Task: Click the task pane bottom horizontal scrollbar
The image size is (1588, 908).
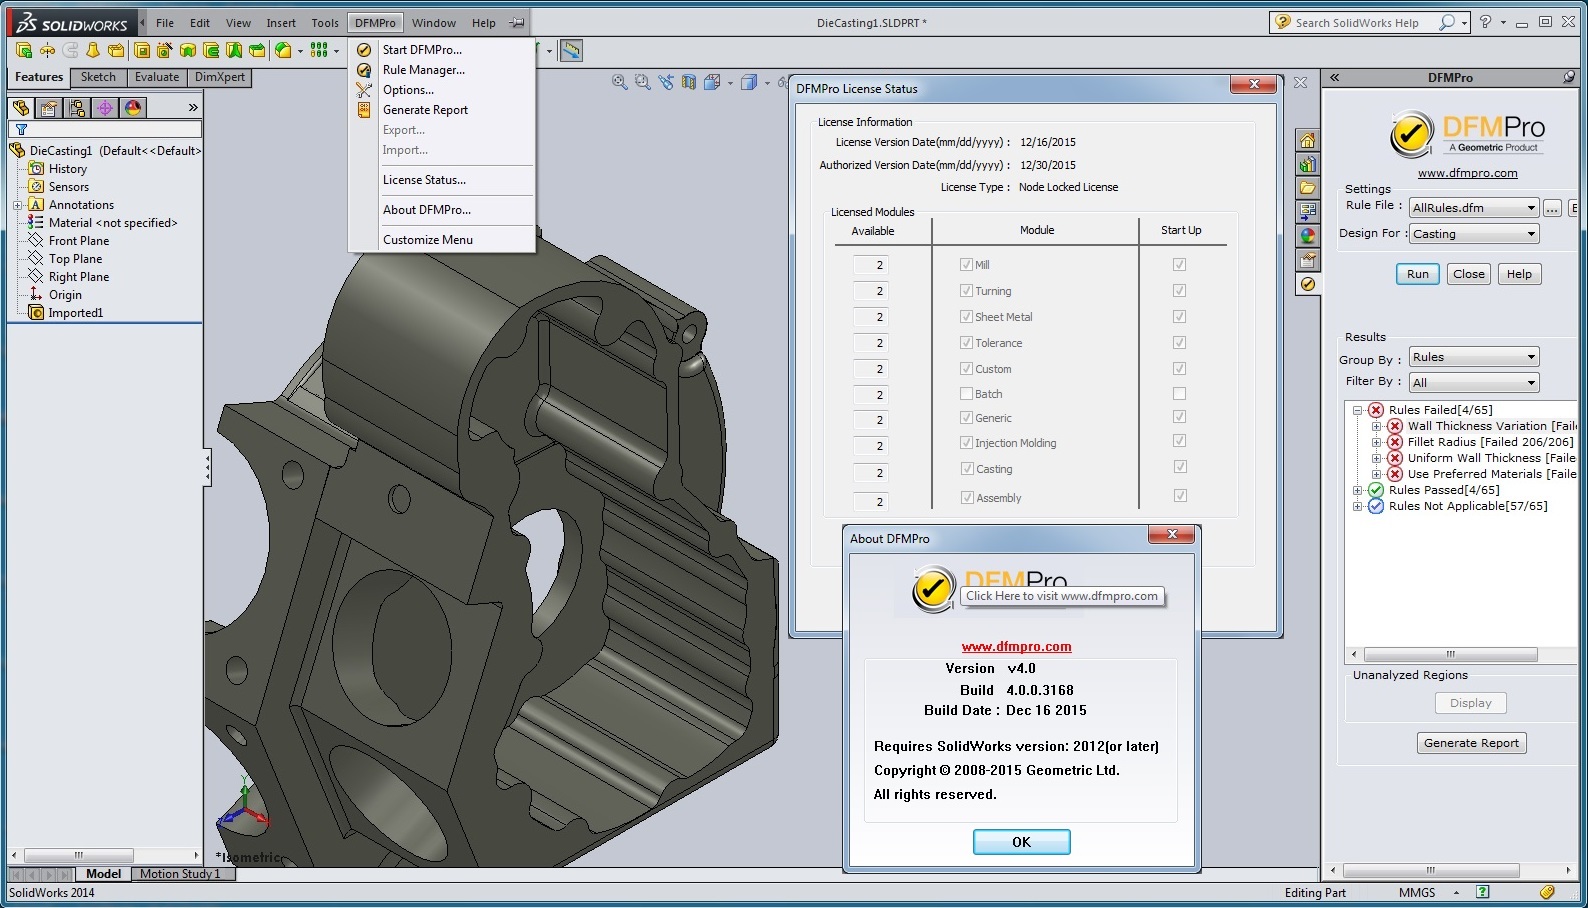Action: 1430,870
